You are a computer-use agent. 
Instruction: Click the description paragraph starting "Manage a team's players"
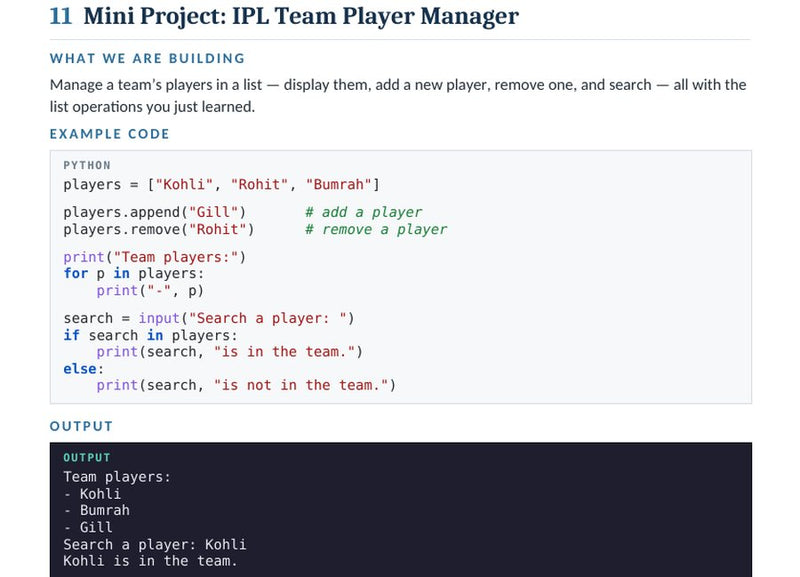tap(398, 95)
